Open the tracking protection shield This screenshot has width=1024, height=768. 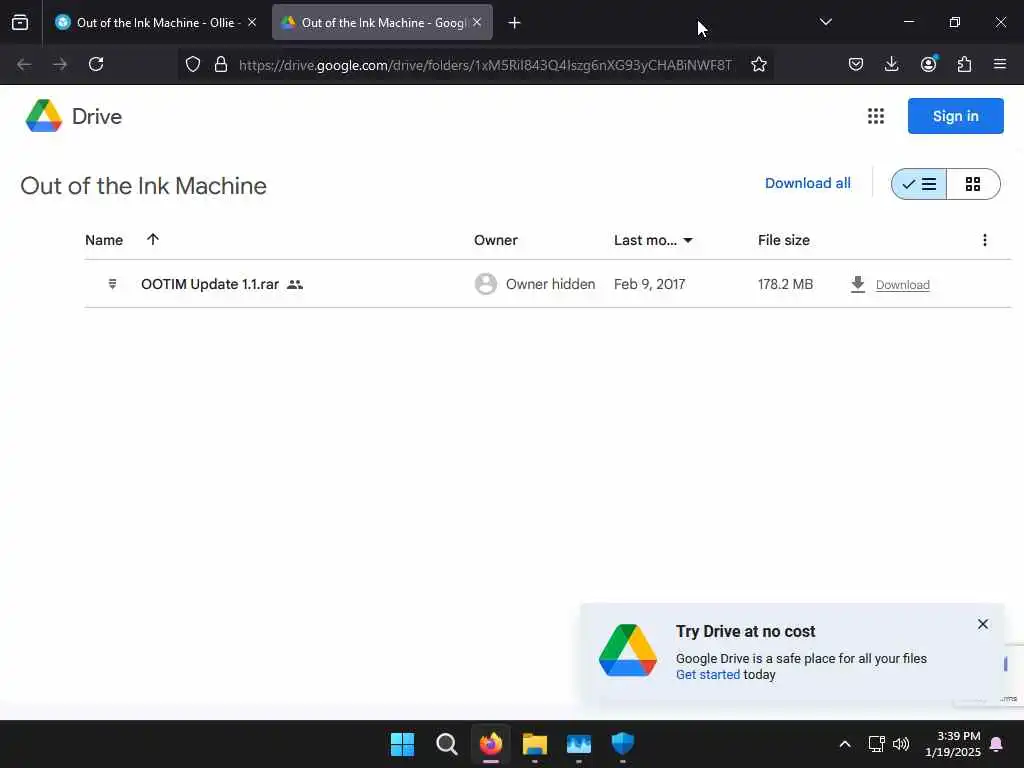click(x=193, y=64)
